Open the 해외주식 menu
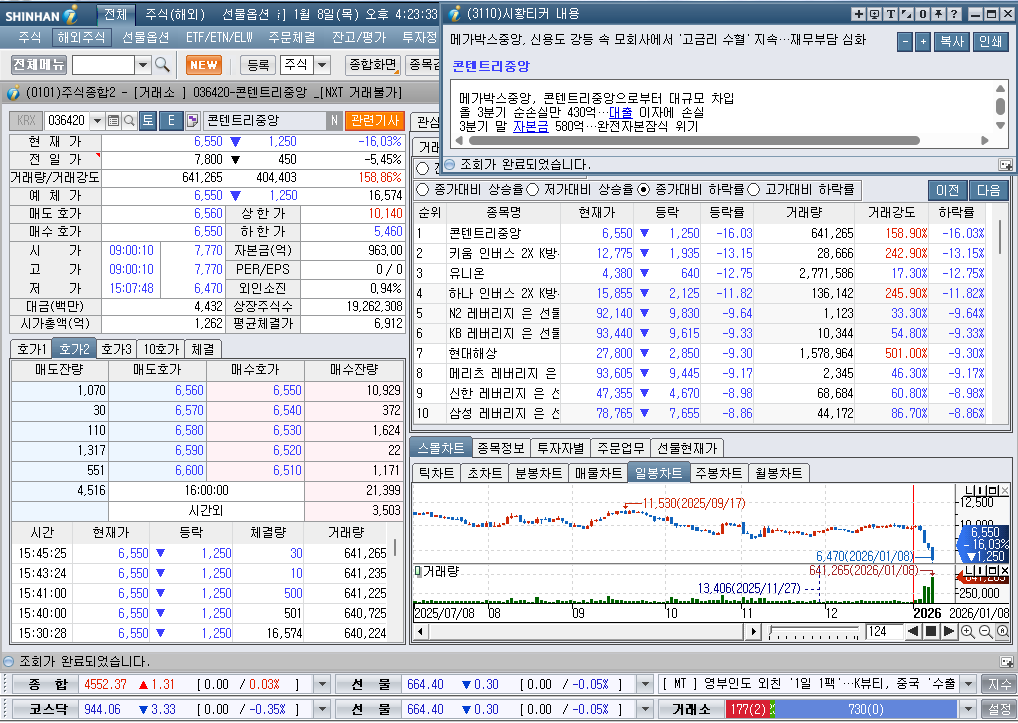 (81, 38)
